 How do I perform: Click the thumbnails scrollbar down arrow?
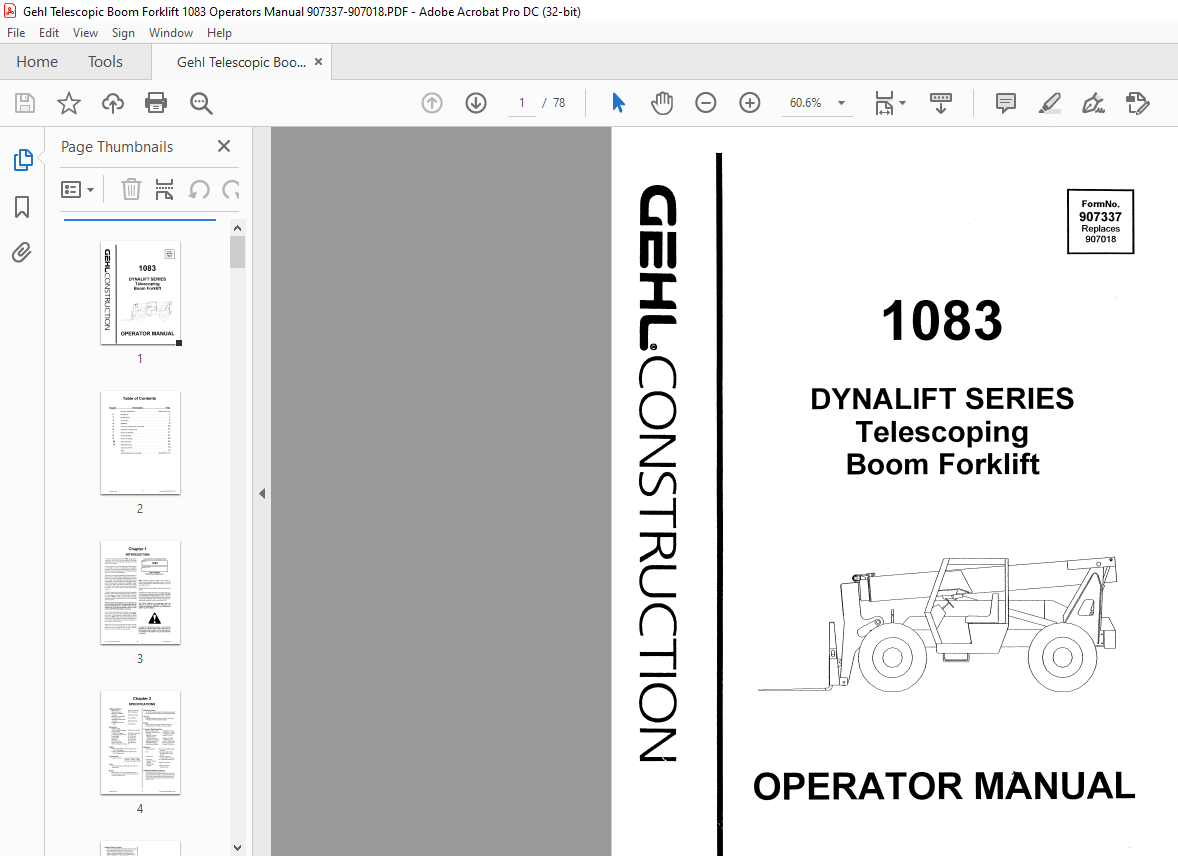pos(237,848)
